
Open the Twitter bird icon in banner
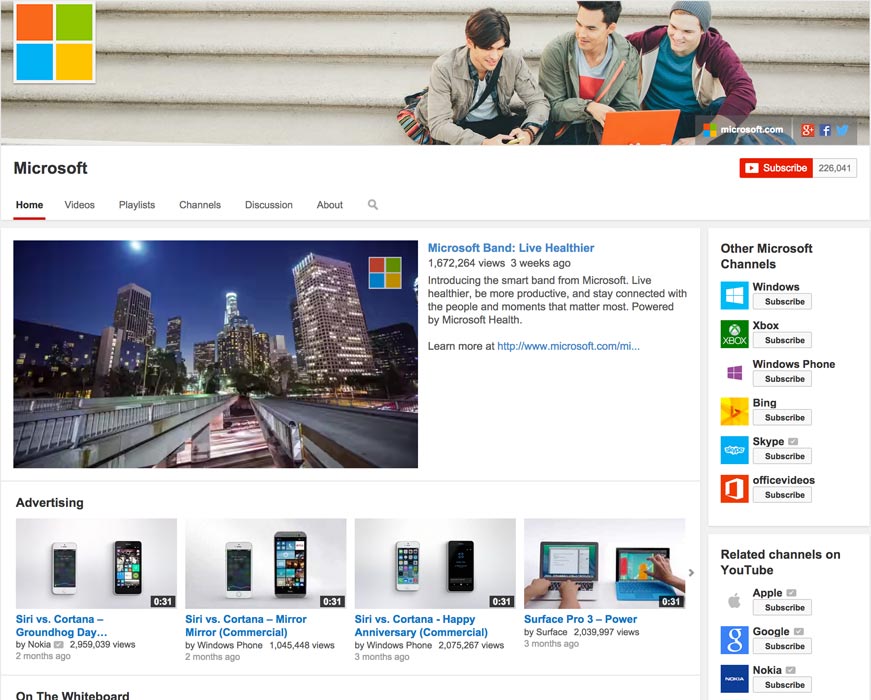point(843,130)
